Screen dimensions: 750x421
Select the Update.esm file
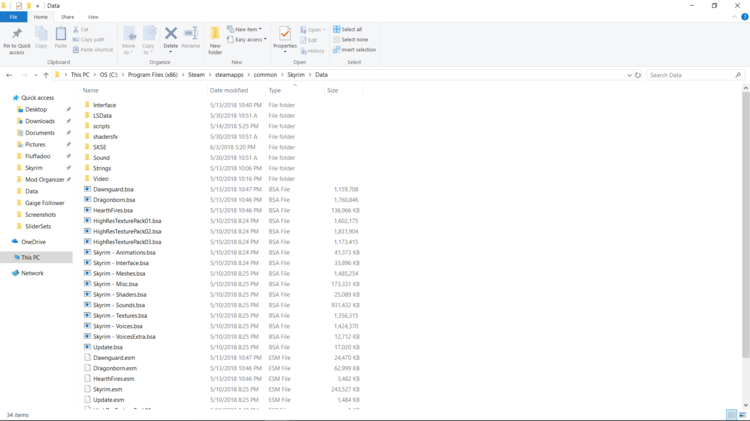(109, 400)
